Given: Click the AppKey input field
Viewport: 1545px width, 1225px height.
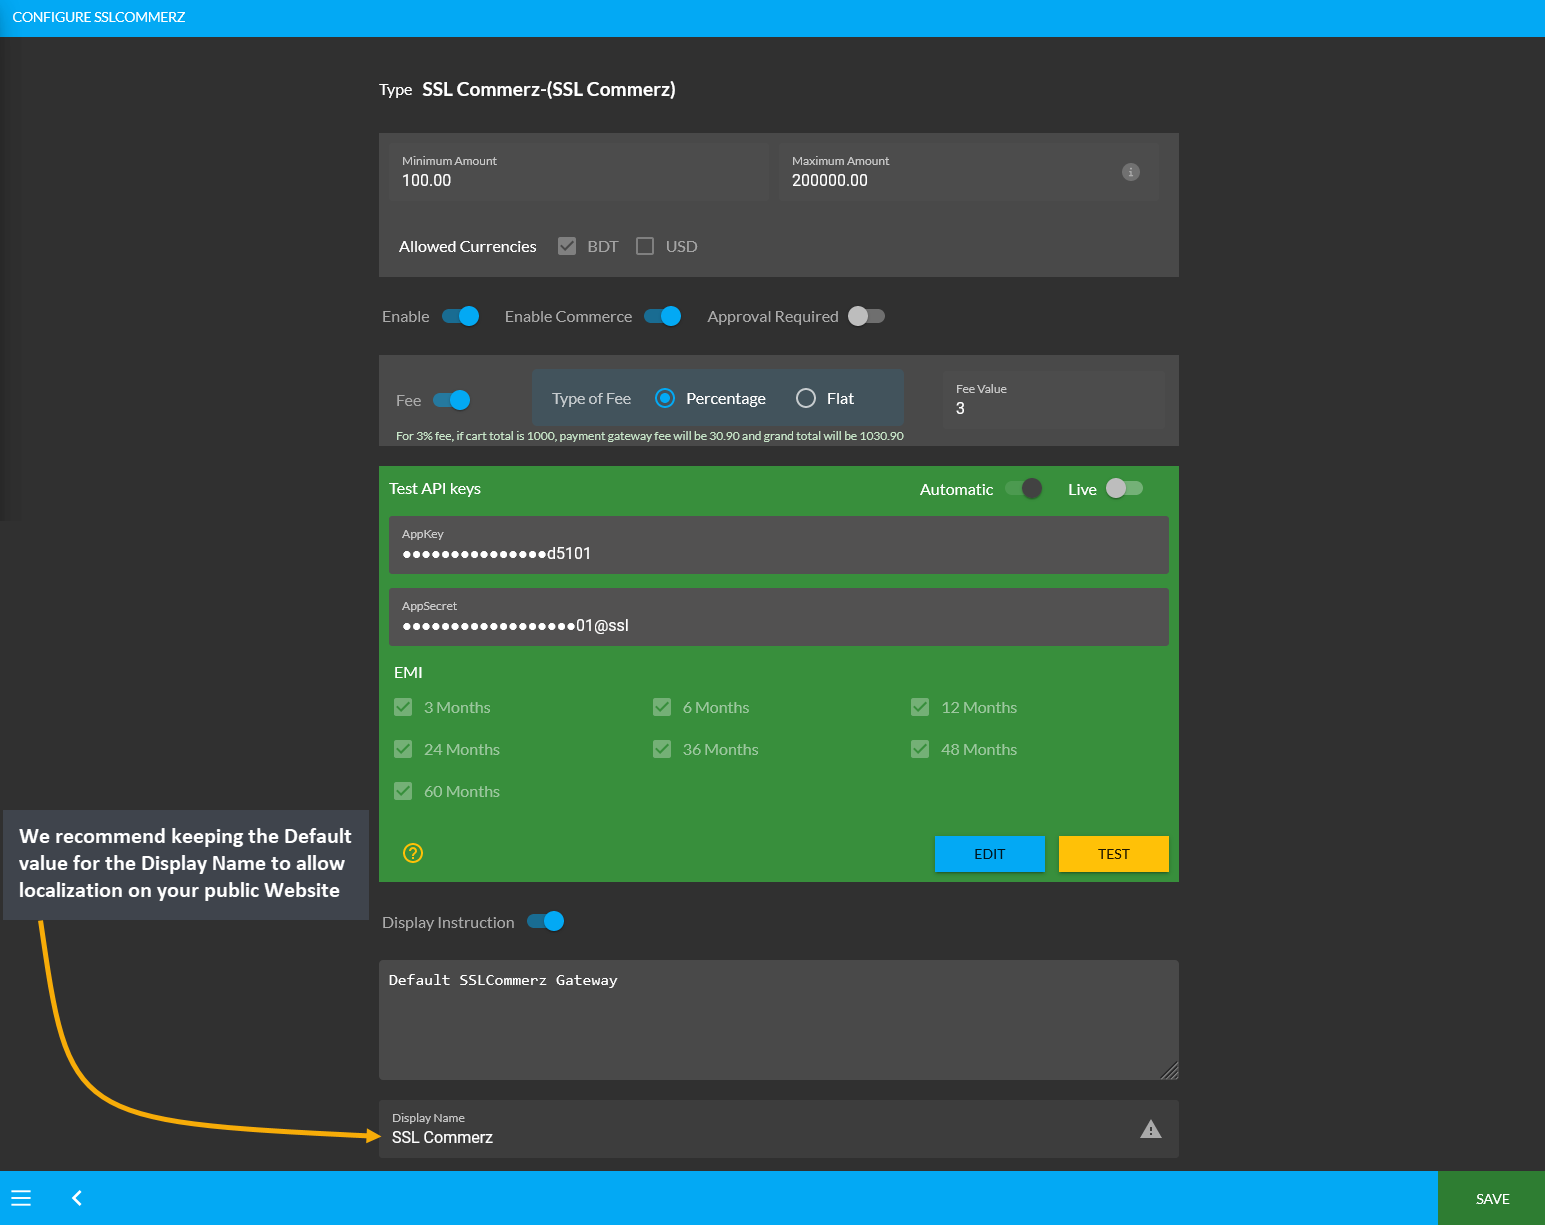Looking at the screenshot, I should (x=779, y=545).
